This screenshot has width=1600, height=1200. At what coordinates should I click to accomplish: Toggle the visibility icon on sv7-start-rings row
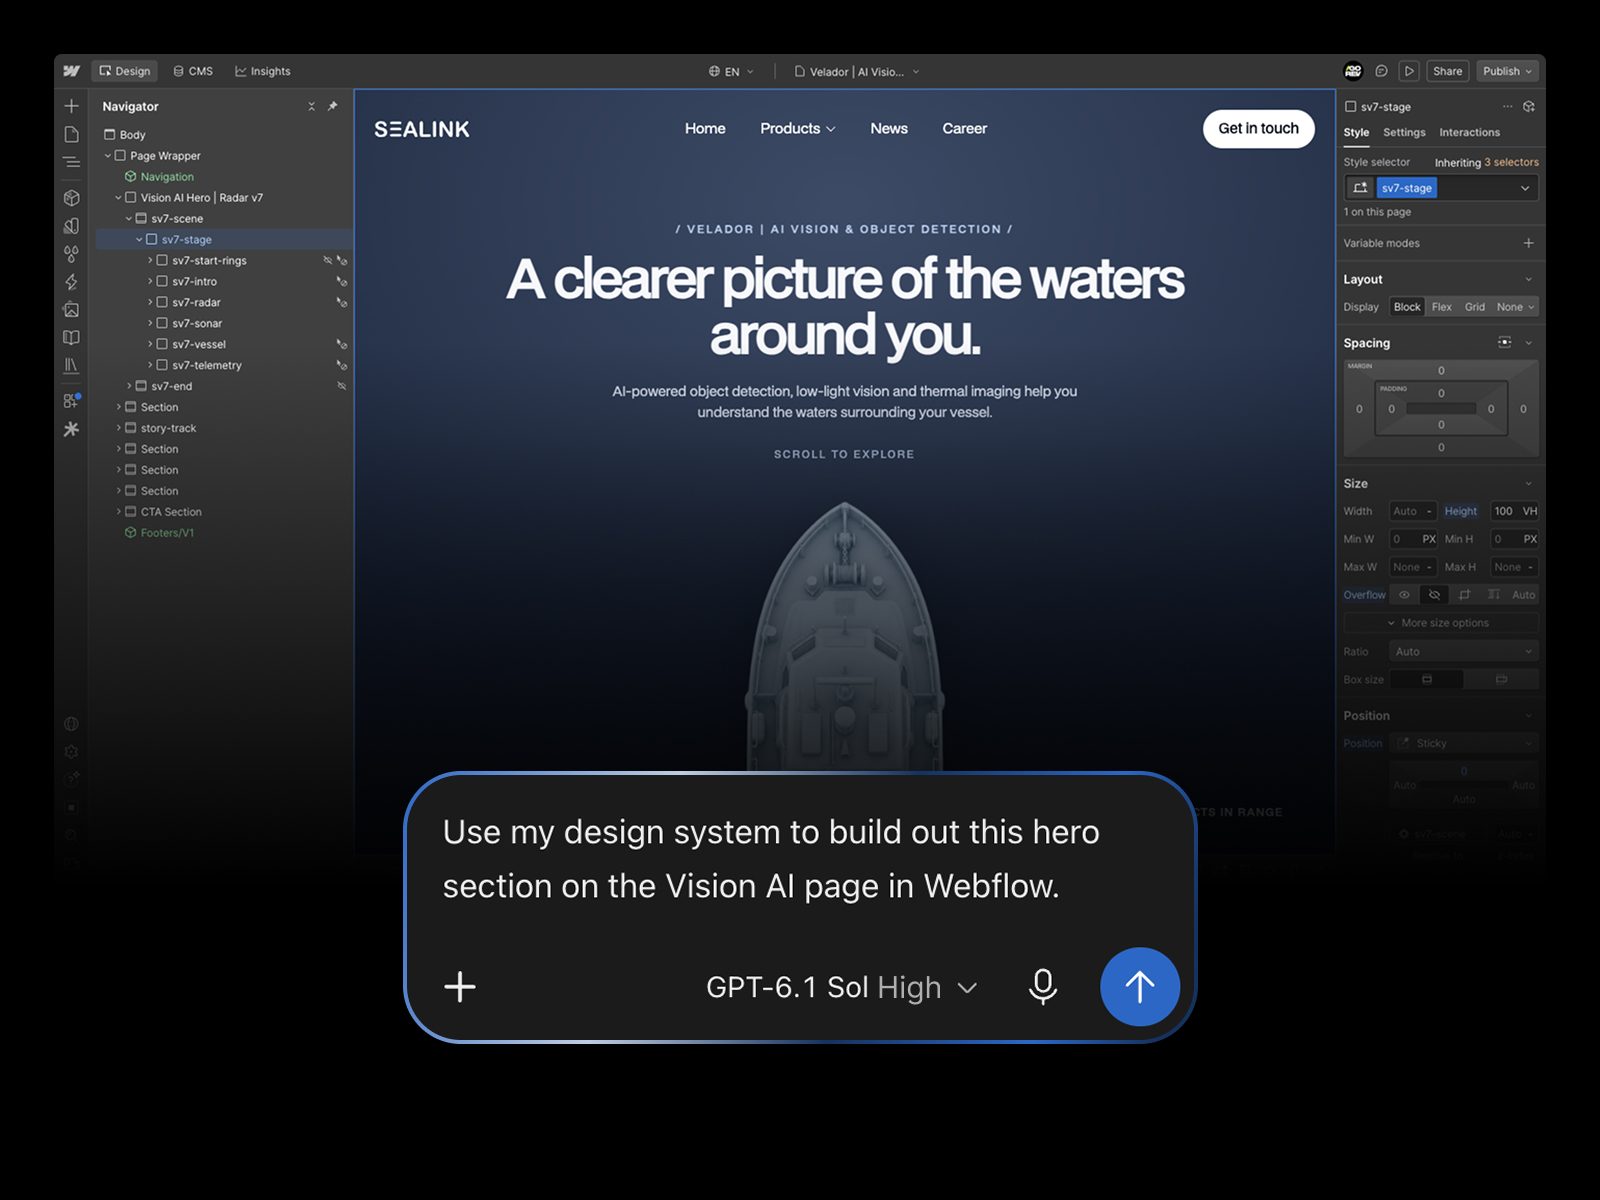pyautogui.click(x=327, y=260)
